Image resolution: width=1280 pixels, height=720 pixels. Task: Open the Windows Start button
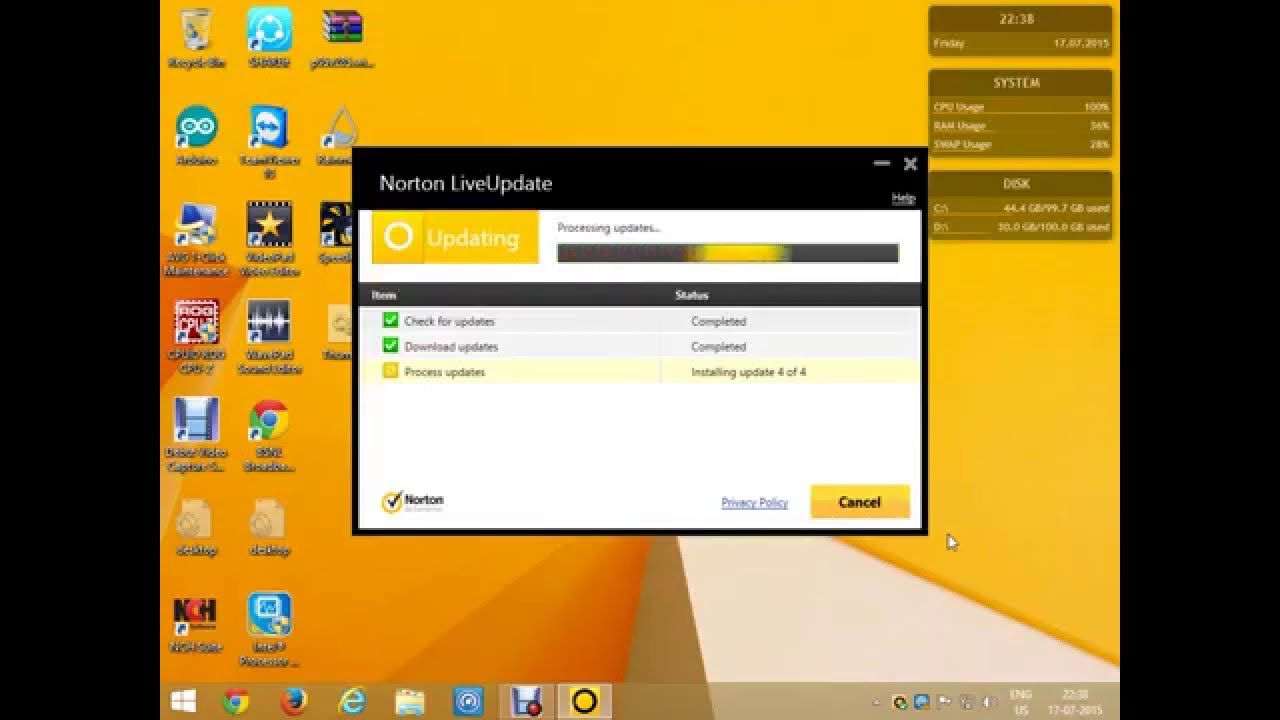(183, 701)
